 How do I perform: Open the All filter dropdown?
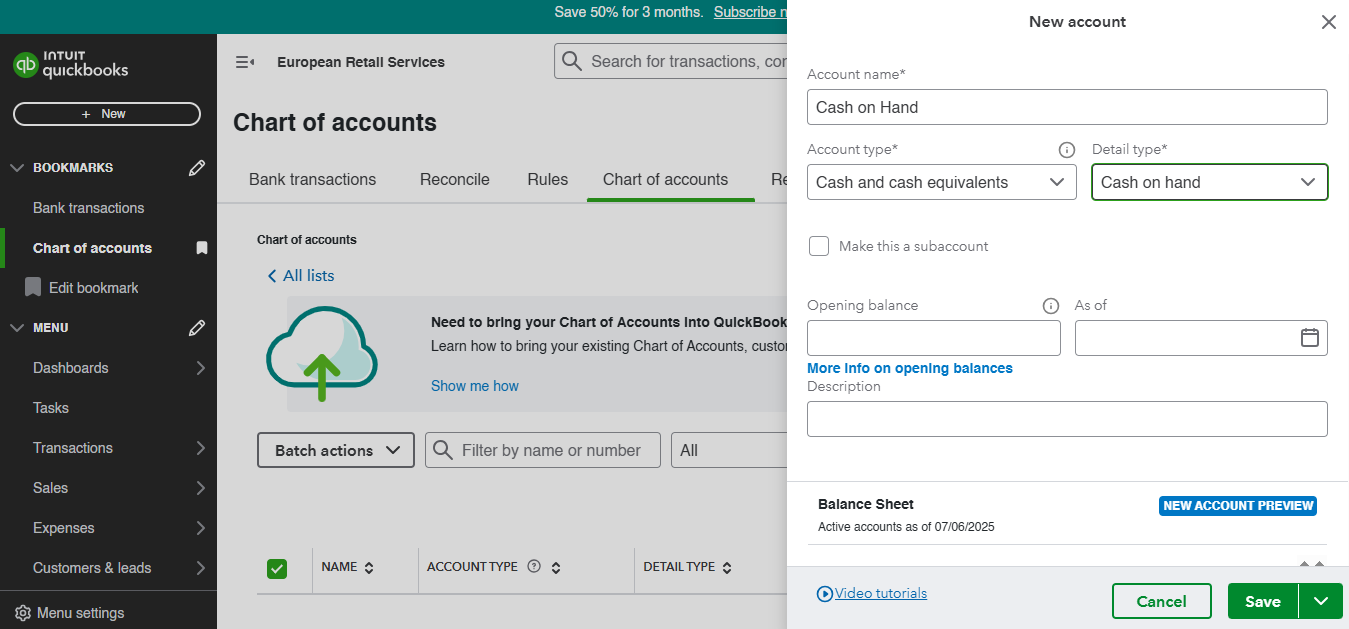[x=729, y=450]
